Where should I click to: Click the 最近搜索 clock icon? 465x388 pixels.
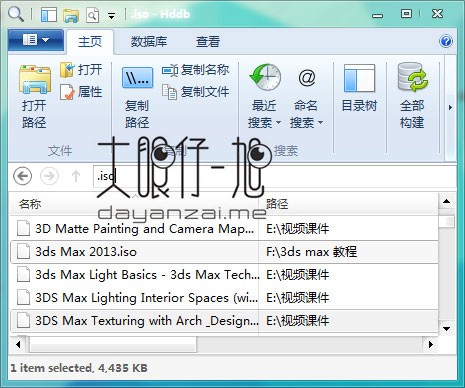point(265,77)
